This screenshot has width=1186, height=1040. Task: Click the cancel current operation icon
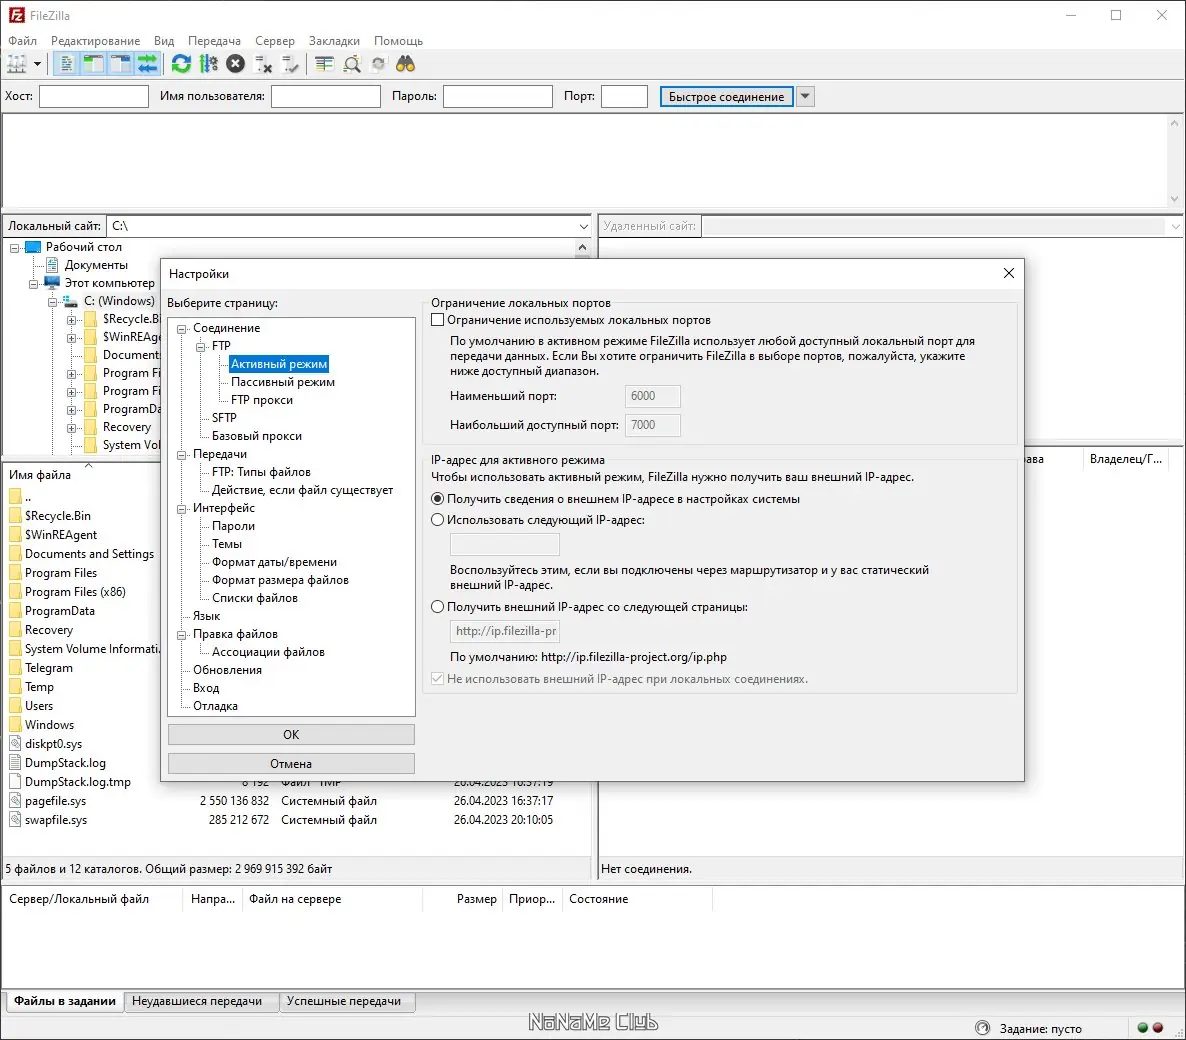tap(235, 64)
